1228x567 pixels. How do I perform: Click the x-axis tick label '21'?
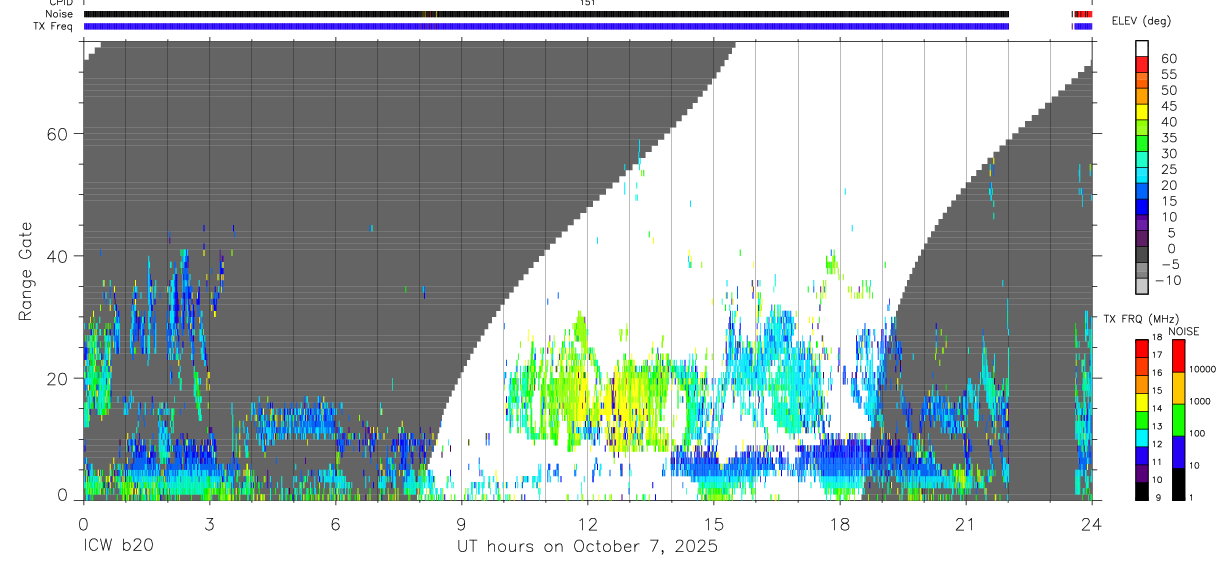[965, 524]
